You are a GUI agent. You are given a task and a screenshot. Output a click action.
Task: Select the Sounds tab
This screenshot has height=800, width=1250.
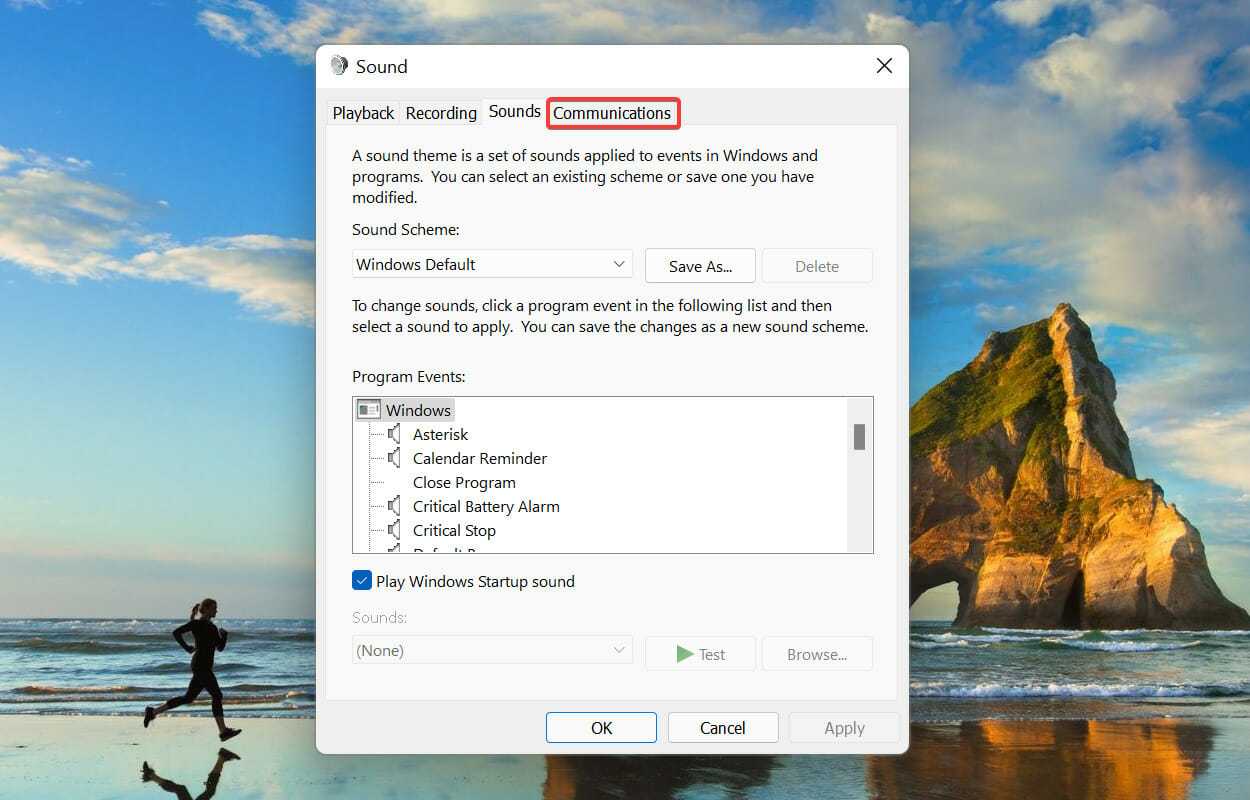pos(515,111)
